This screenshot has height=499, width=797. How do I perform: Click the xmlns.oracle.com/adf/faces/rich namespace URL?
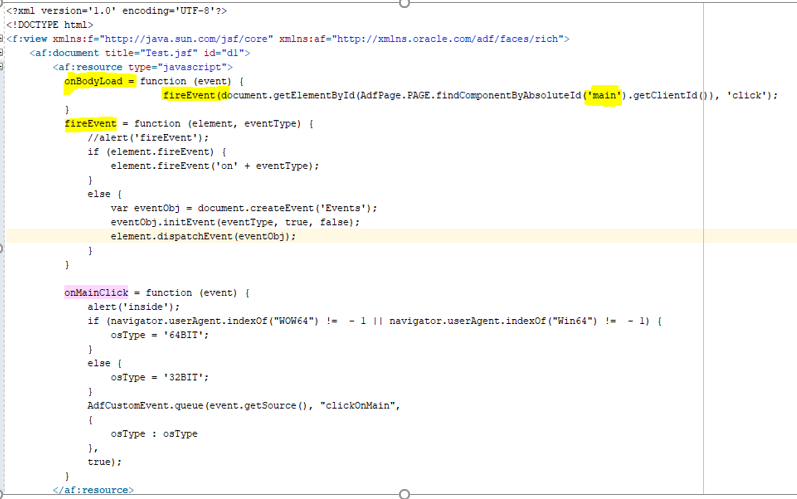[448, 39]
